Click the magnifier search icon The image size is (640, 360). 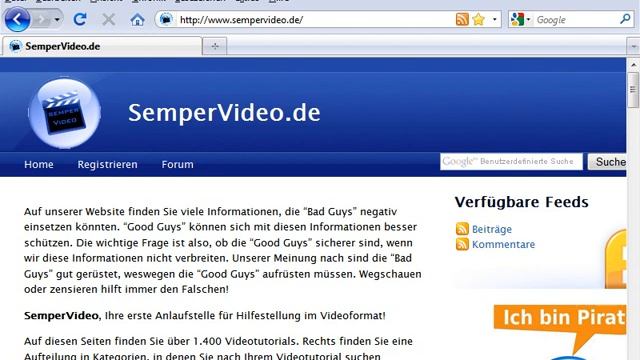click(625, 18)
